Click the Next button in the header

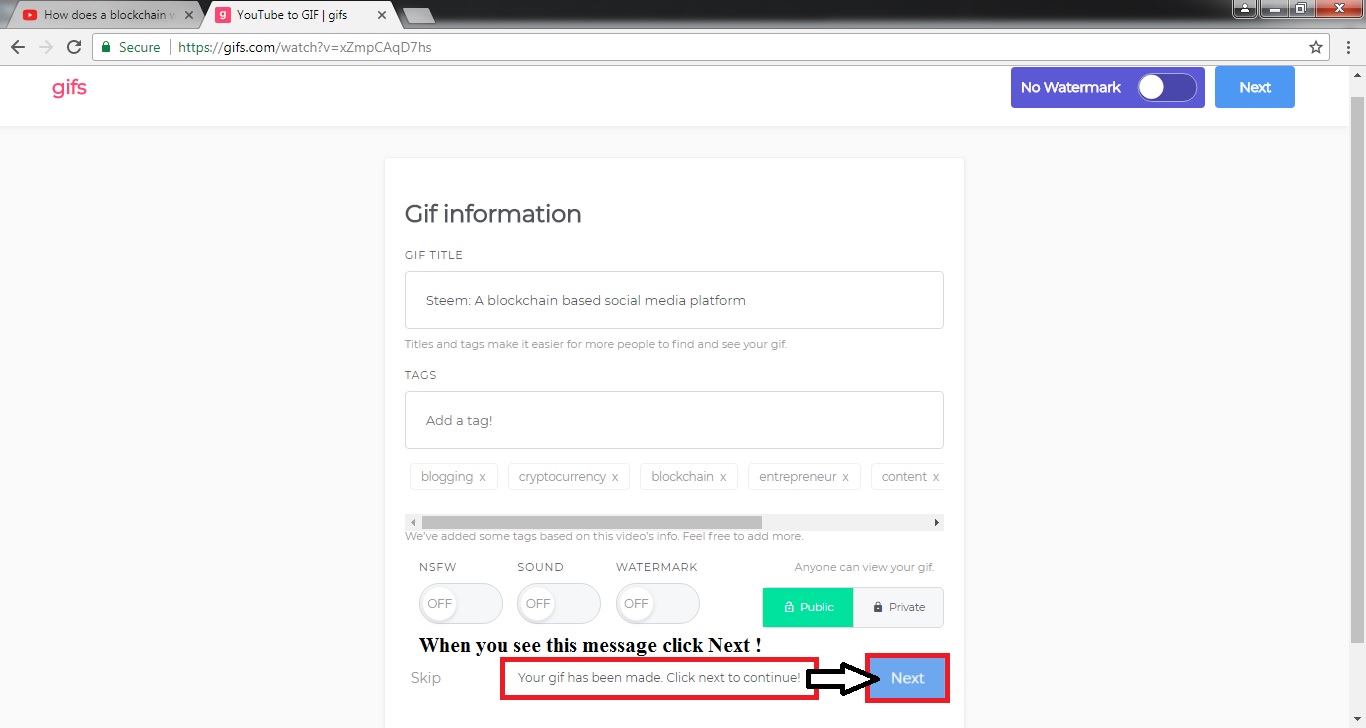(1255, 87)
